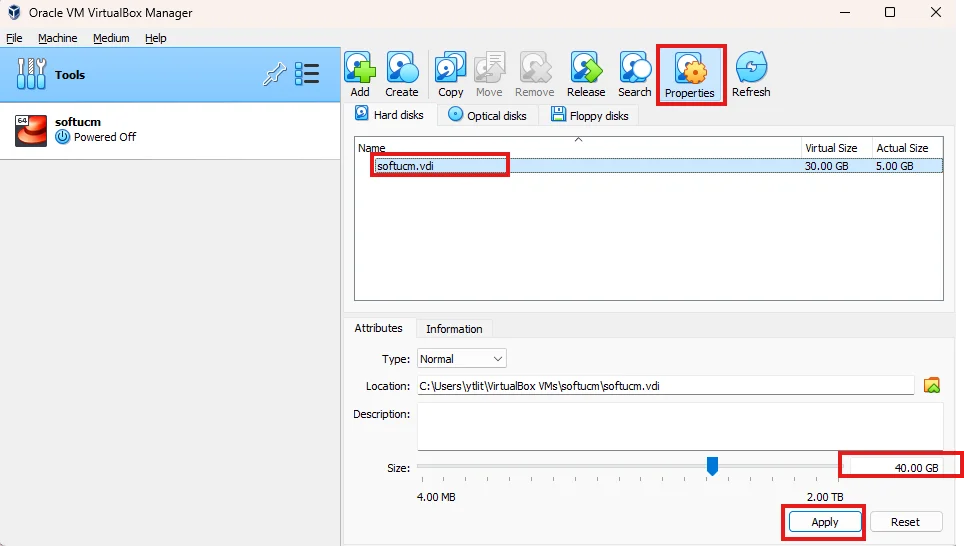The height and width of the screenshot is (546, 965).
Task: Close the VirtualBox Manager window
Action: (935, 12)
